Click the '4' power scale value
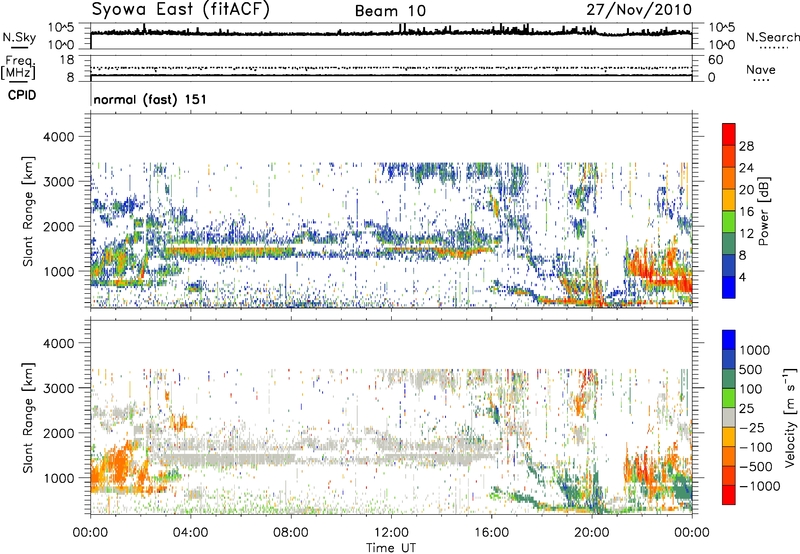The height and width of the screenshot is (554, 800). (x=743, y=278)
